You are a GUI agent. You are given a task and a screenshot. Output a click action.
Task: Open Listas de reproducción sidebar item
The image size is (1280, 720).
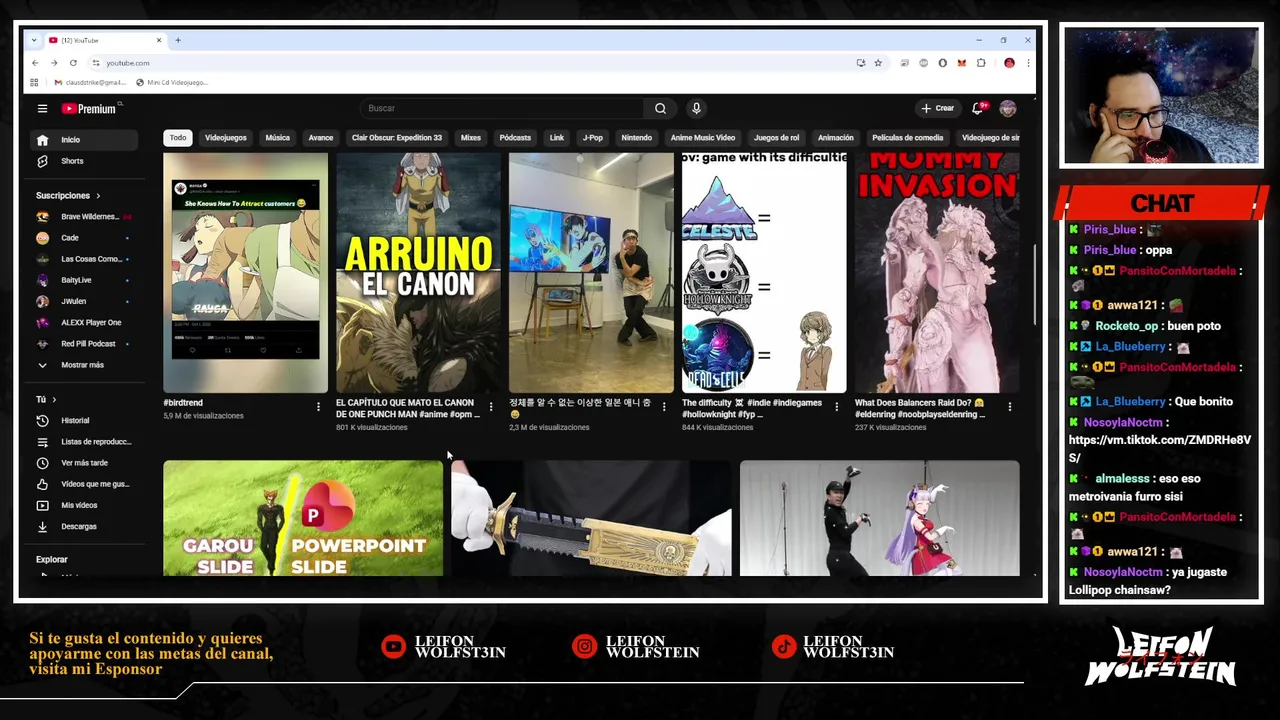pos(83,442)
